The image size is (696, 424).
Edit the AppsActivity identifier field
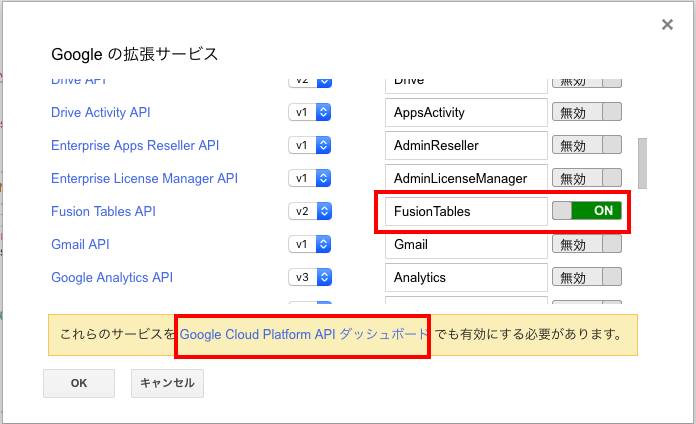click(x=466, y=112)
